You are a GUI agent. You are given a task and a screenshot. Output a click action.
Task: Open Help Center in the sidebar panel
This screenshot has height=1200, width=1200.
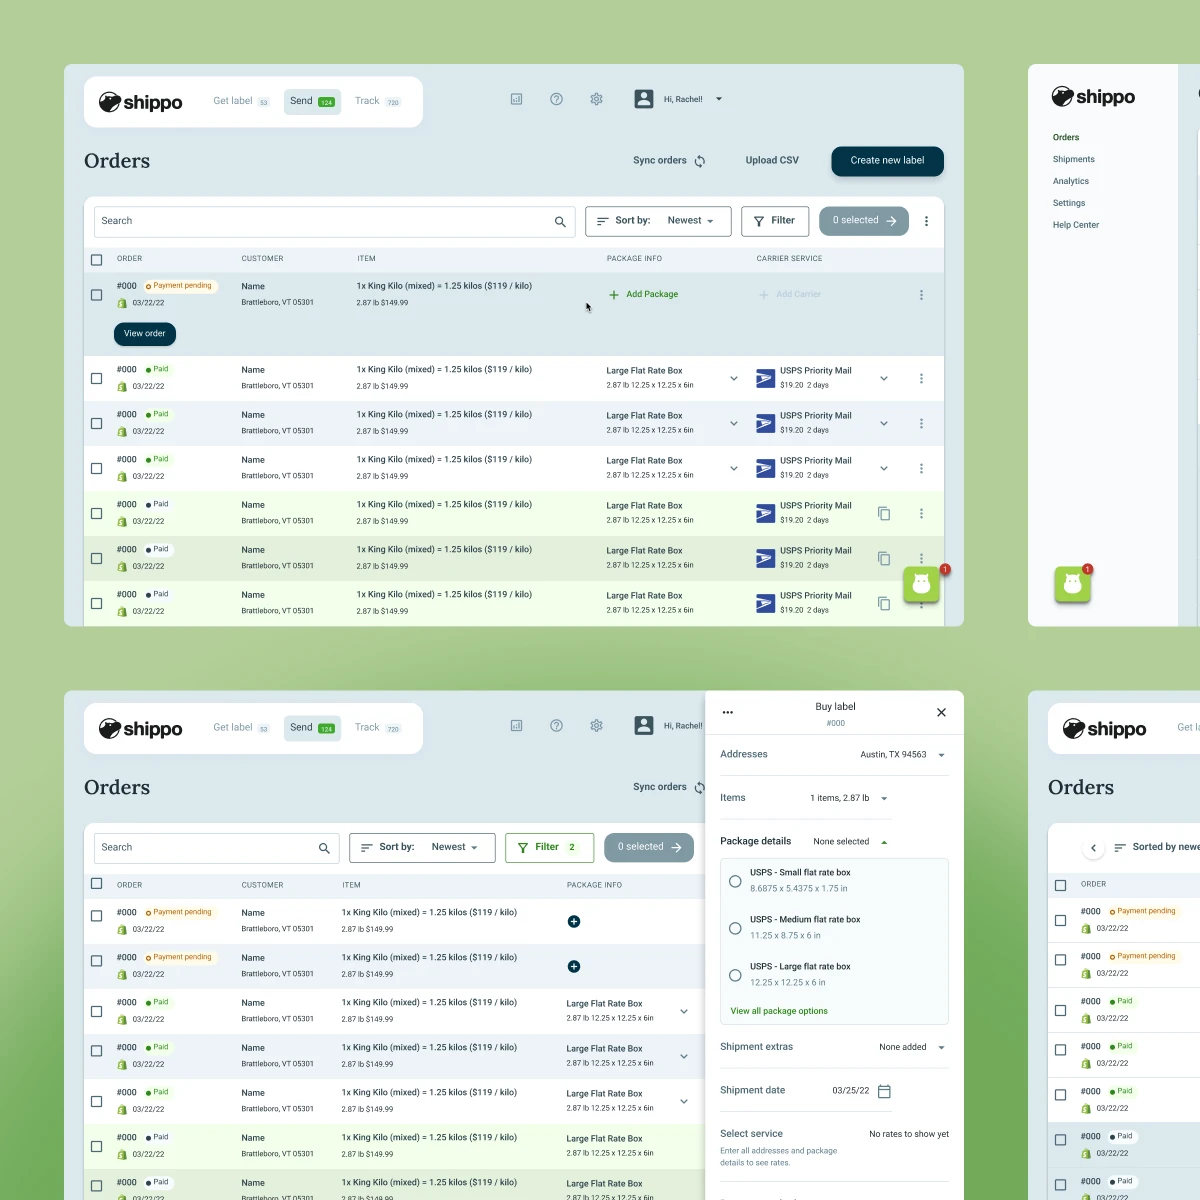[x=1075, y=225]
